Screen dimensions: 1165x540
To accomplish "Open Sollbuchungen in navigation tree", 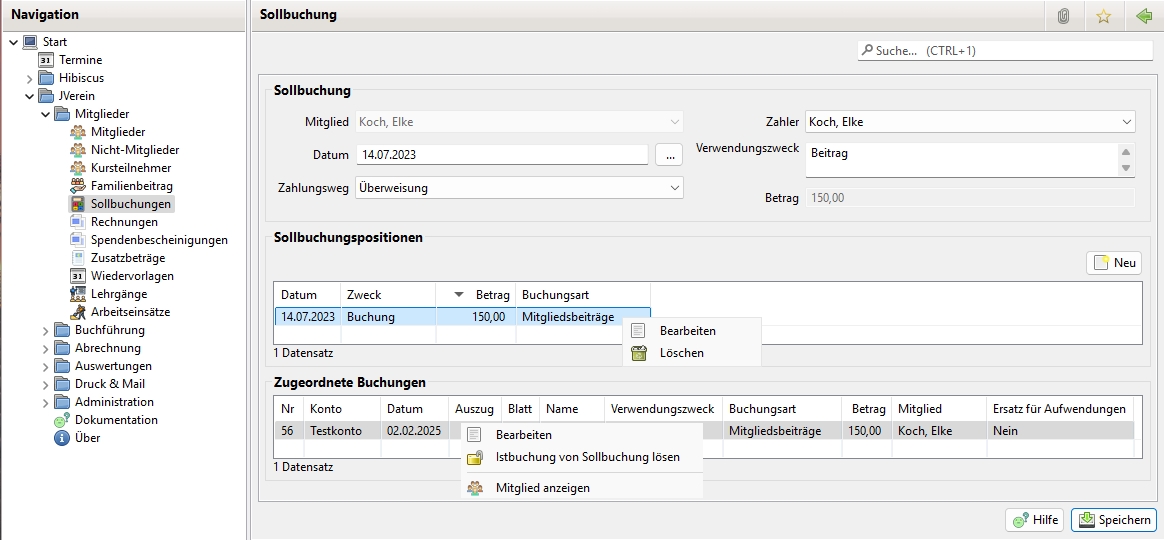I will pyautogui.click(x=130, y=204).
